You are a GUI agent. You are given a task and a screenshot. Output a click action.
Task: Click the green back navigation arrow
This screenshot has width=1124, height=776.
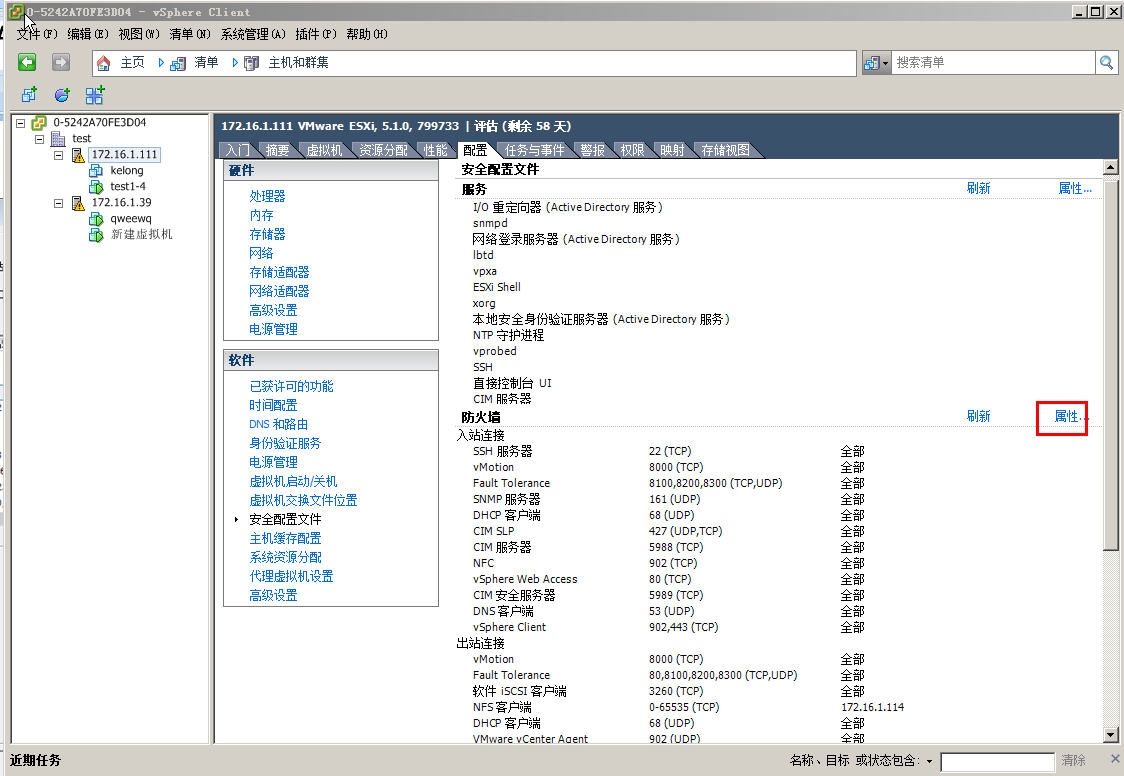click(27, 62)
